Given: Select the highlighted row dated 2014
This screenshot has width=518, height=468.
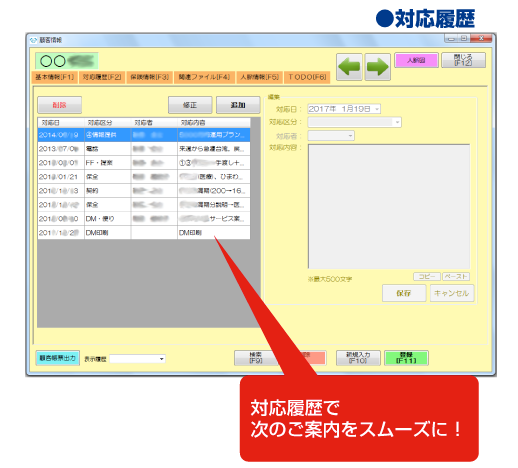Looking at the screenshot, I should point(144,135).
